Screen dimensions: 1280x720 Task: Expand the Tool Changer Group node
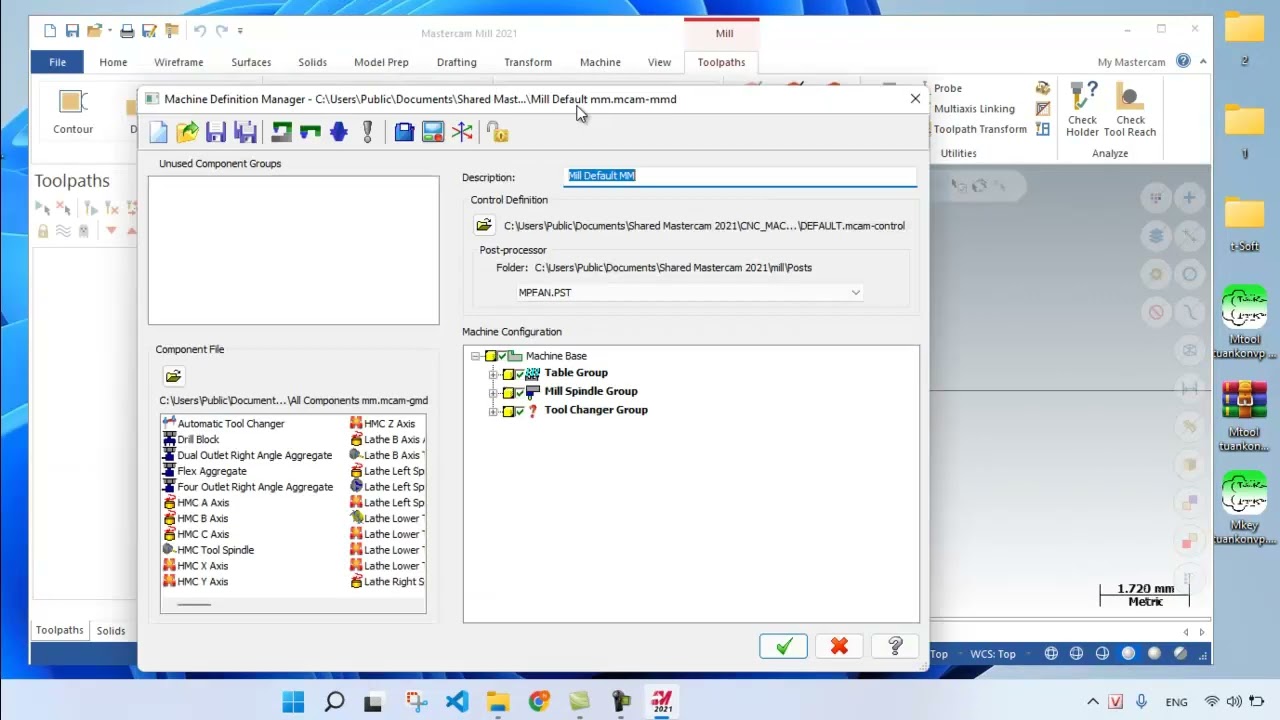click(493, 411)
